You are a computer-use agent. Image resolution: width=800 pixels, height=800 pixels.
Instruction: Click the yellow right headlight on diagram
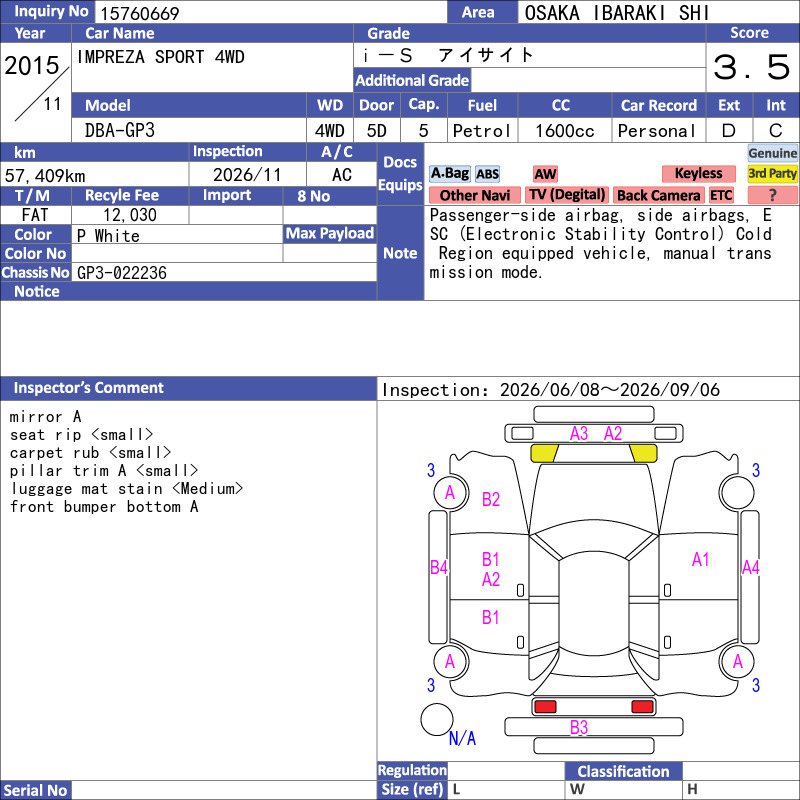(x=643, y=453)
